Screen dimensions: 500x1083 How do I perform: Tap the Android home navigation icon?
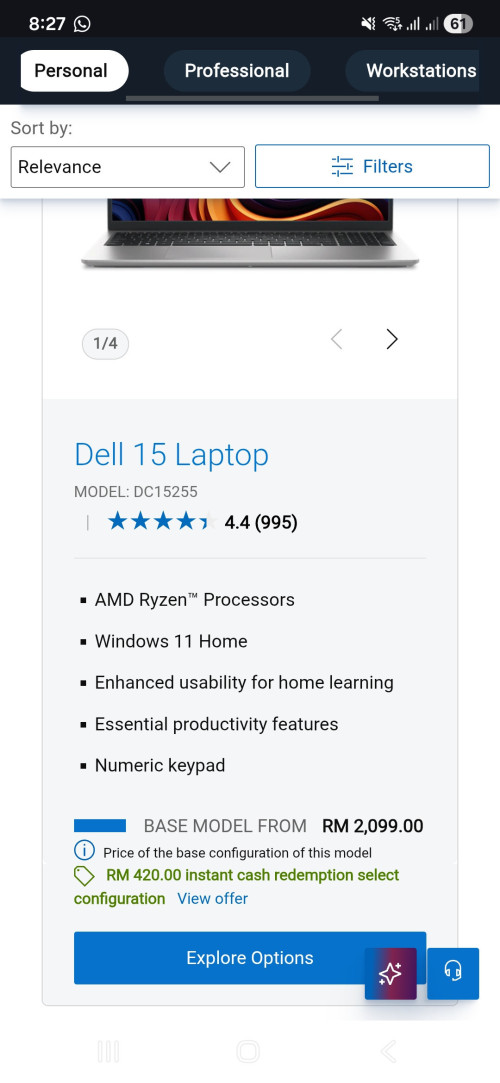tap(248, 1051)
